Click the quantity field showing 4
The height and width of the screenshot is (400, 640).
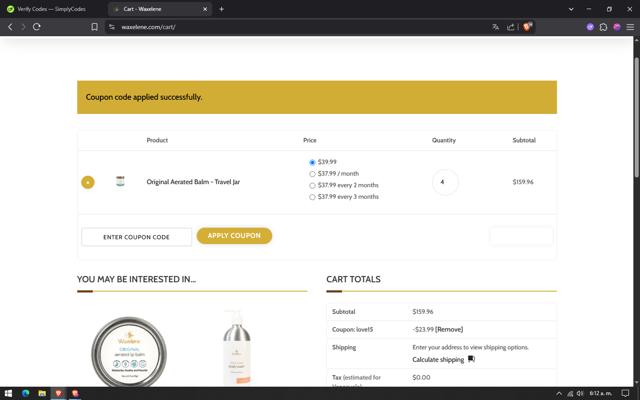point(445,182)
